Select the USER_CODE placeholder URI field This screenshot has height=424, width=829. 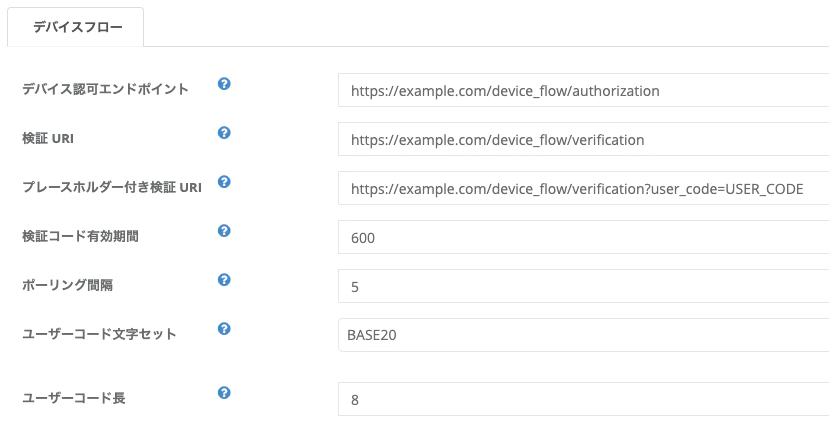[584, 188]
